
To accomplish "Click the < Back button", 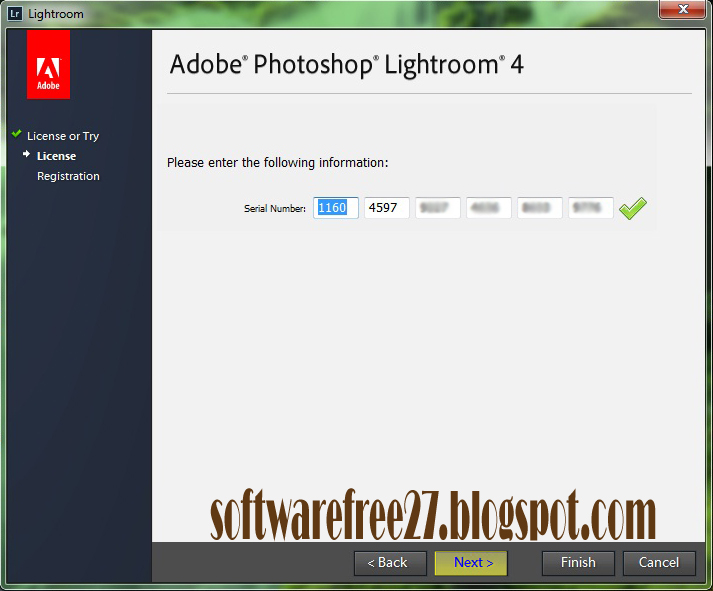I will coord(390,563).
